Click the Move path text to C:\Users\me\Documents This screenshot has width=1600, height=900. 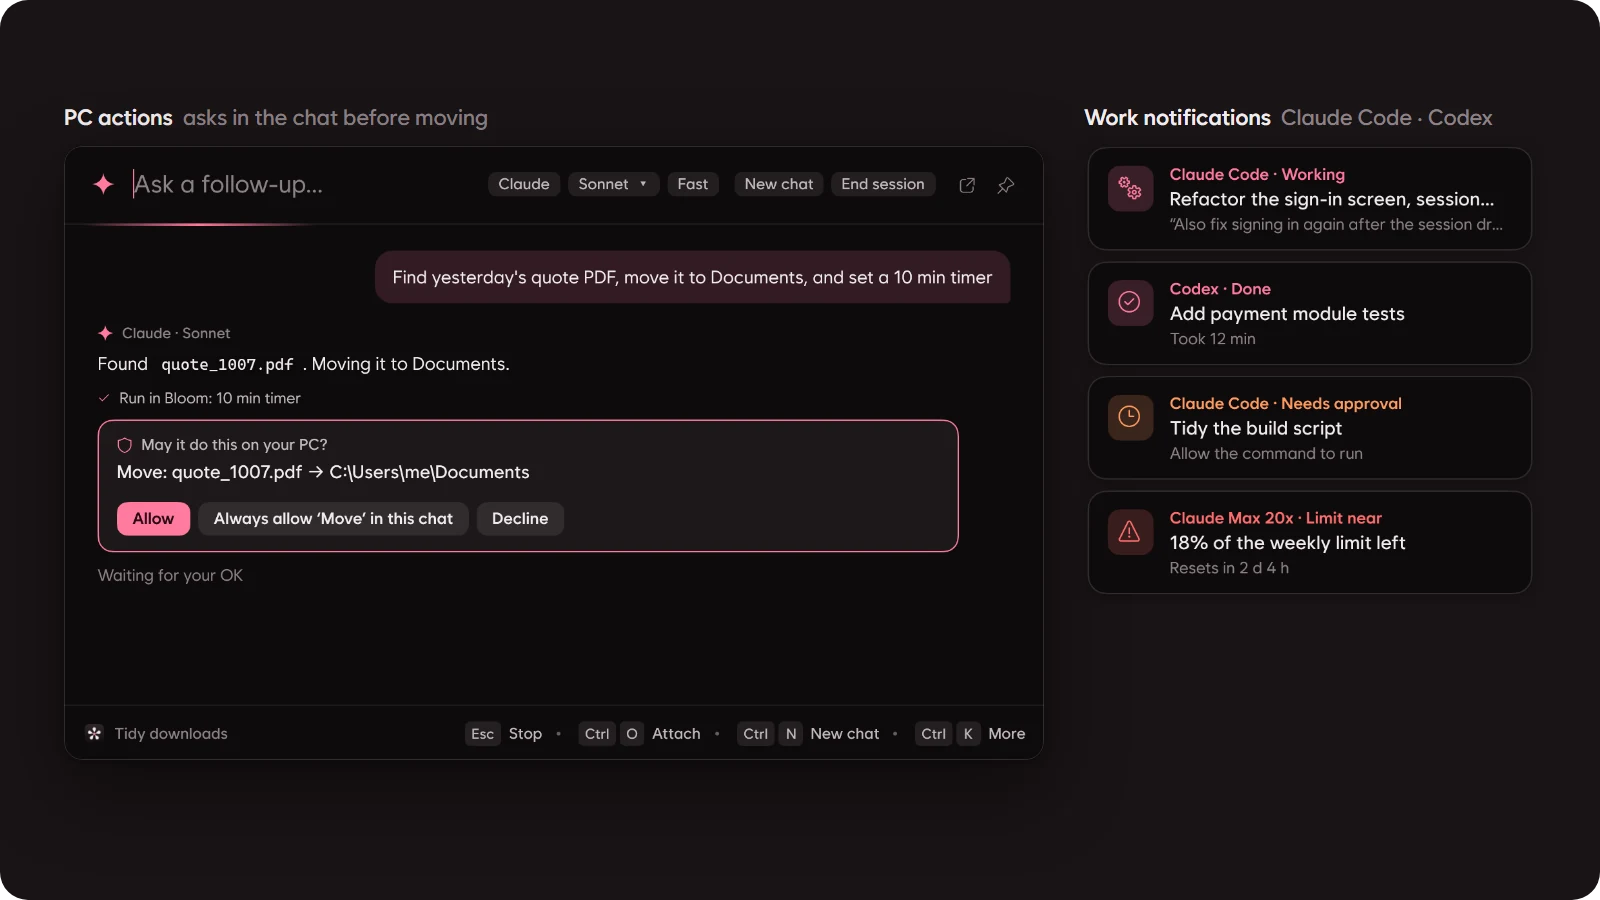[x=323, y=472]
